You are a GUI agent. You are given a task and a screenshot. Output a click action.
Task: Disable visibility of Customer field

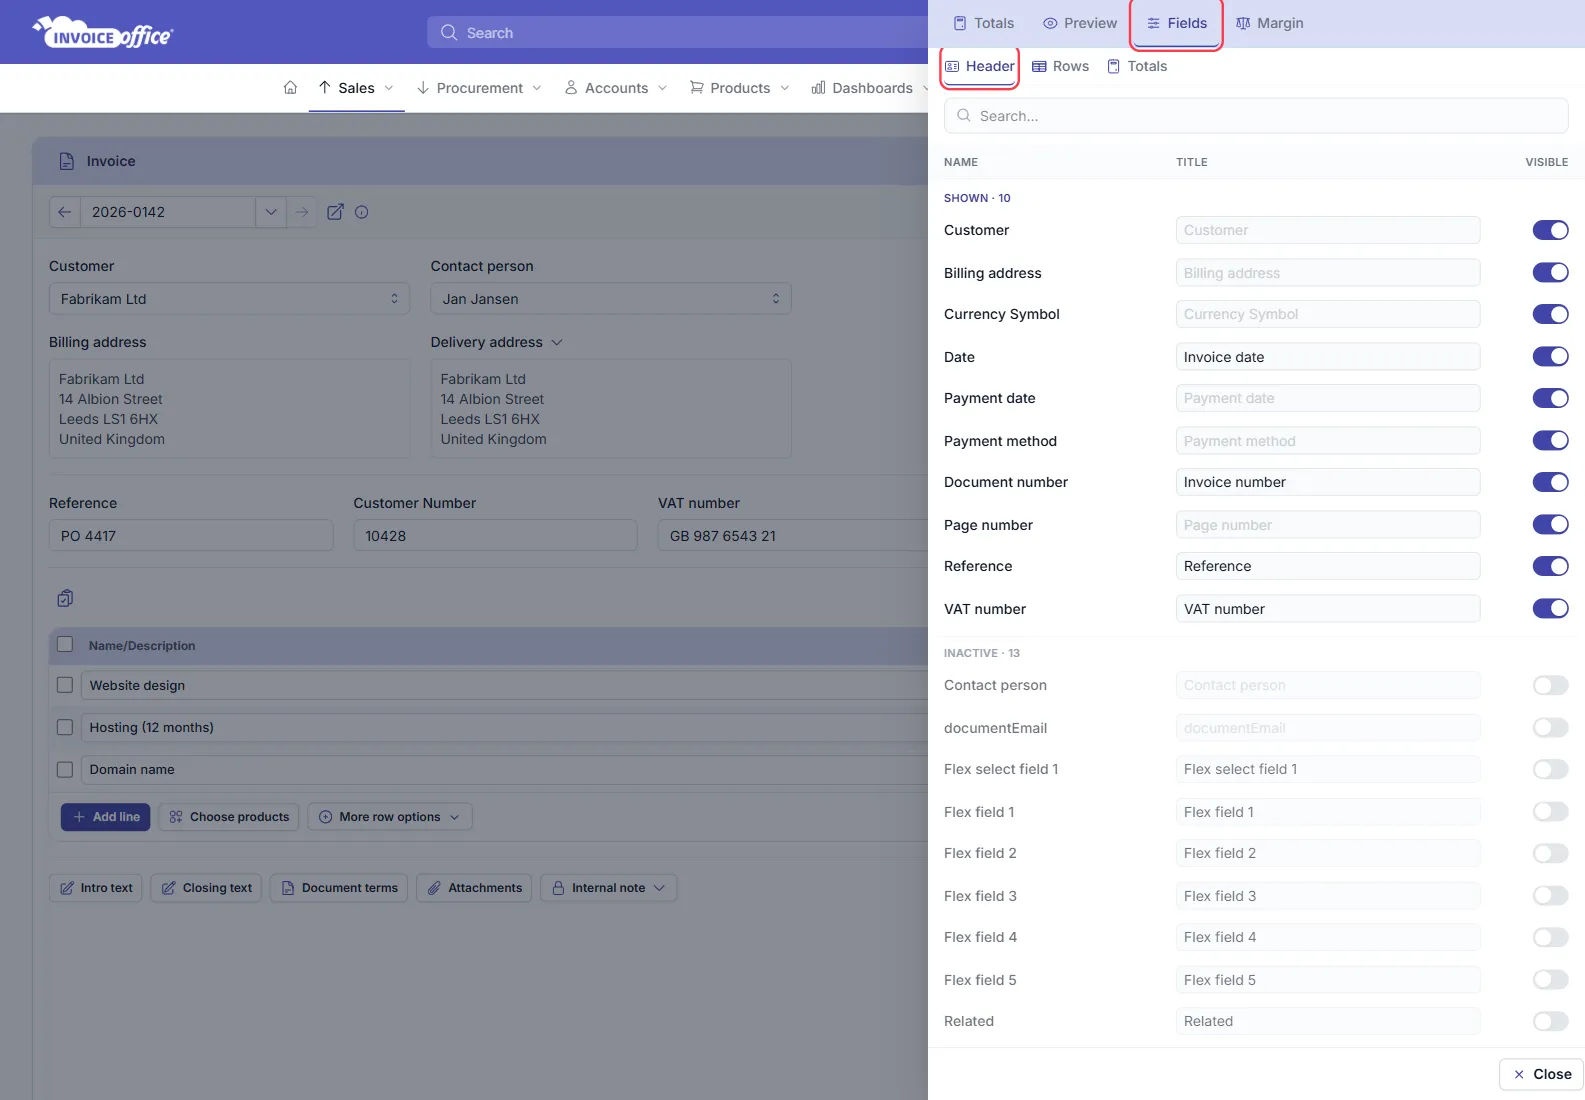pyautogui.click(x=1550, y=230)
